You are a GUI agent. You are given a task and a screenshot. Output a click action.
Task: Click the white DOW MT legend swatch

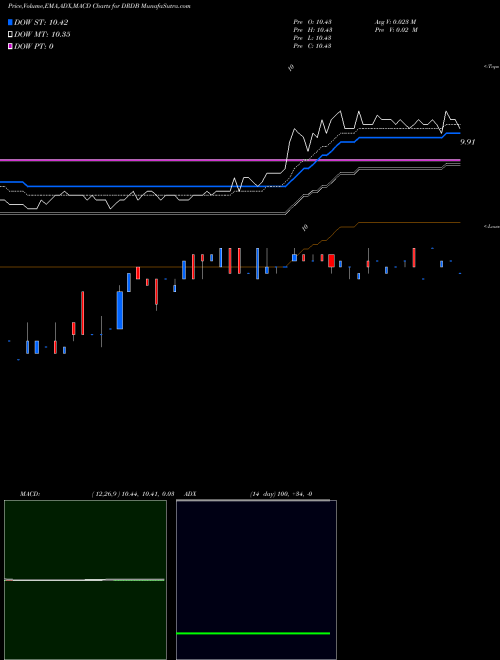11,35
